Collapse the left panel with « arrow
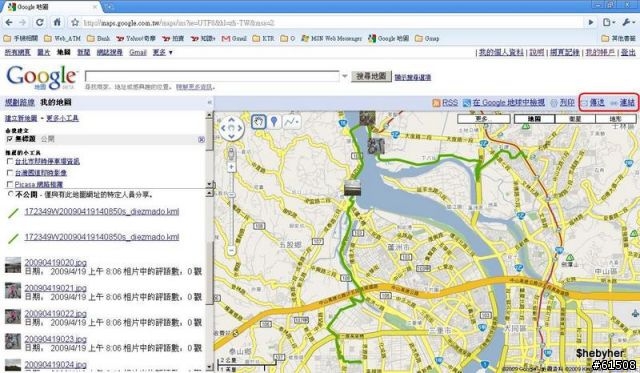 (x=209, y=102)
